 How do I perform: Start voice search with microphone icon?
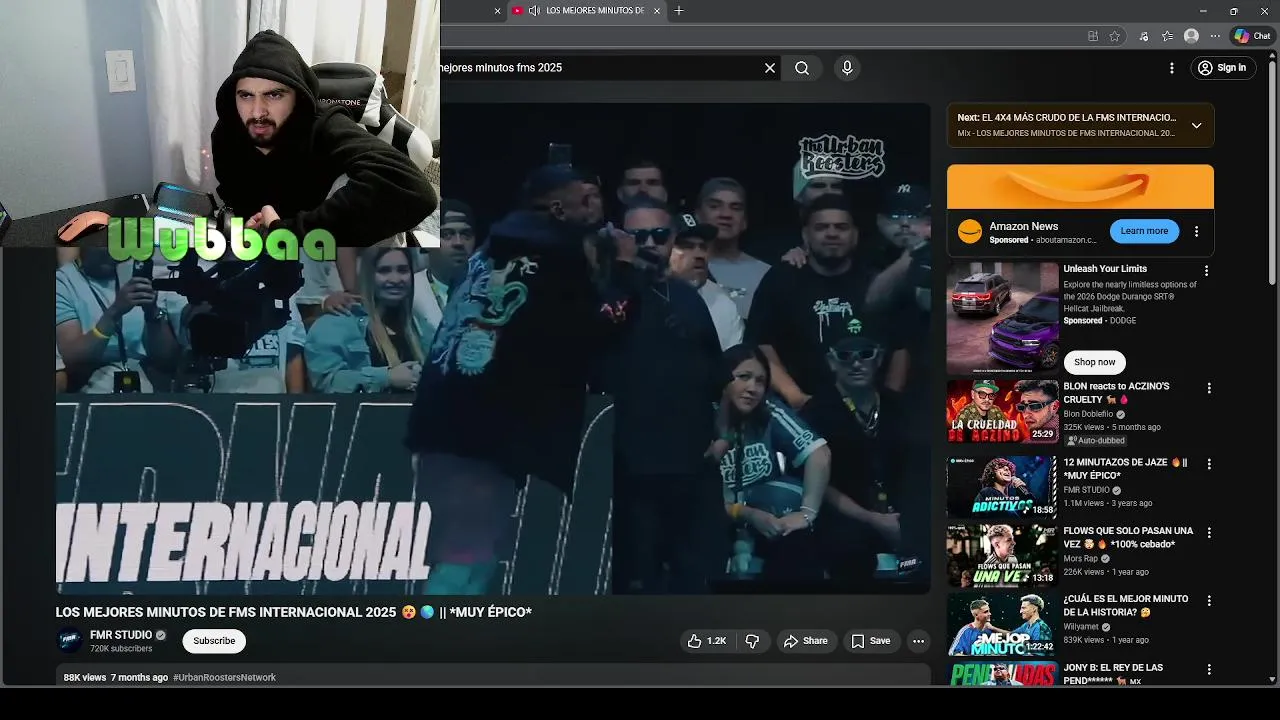click(x=847, y=68)
